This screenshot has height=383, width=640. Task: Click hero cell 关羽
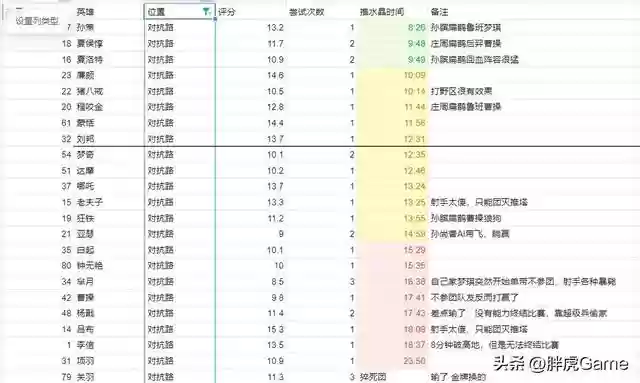pos(85,377)
